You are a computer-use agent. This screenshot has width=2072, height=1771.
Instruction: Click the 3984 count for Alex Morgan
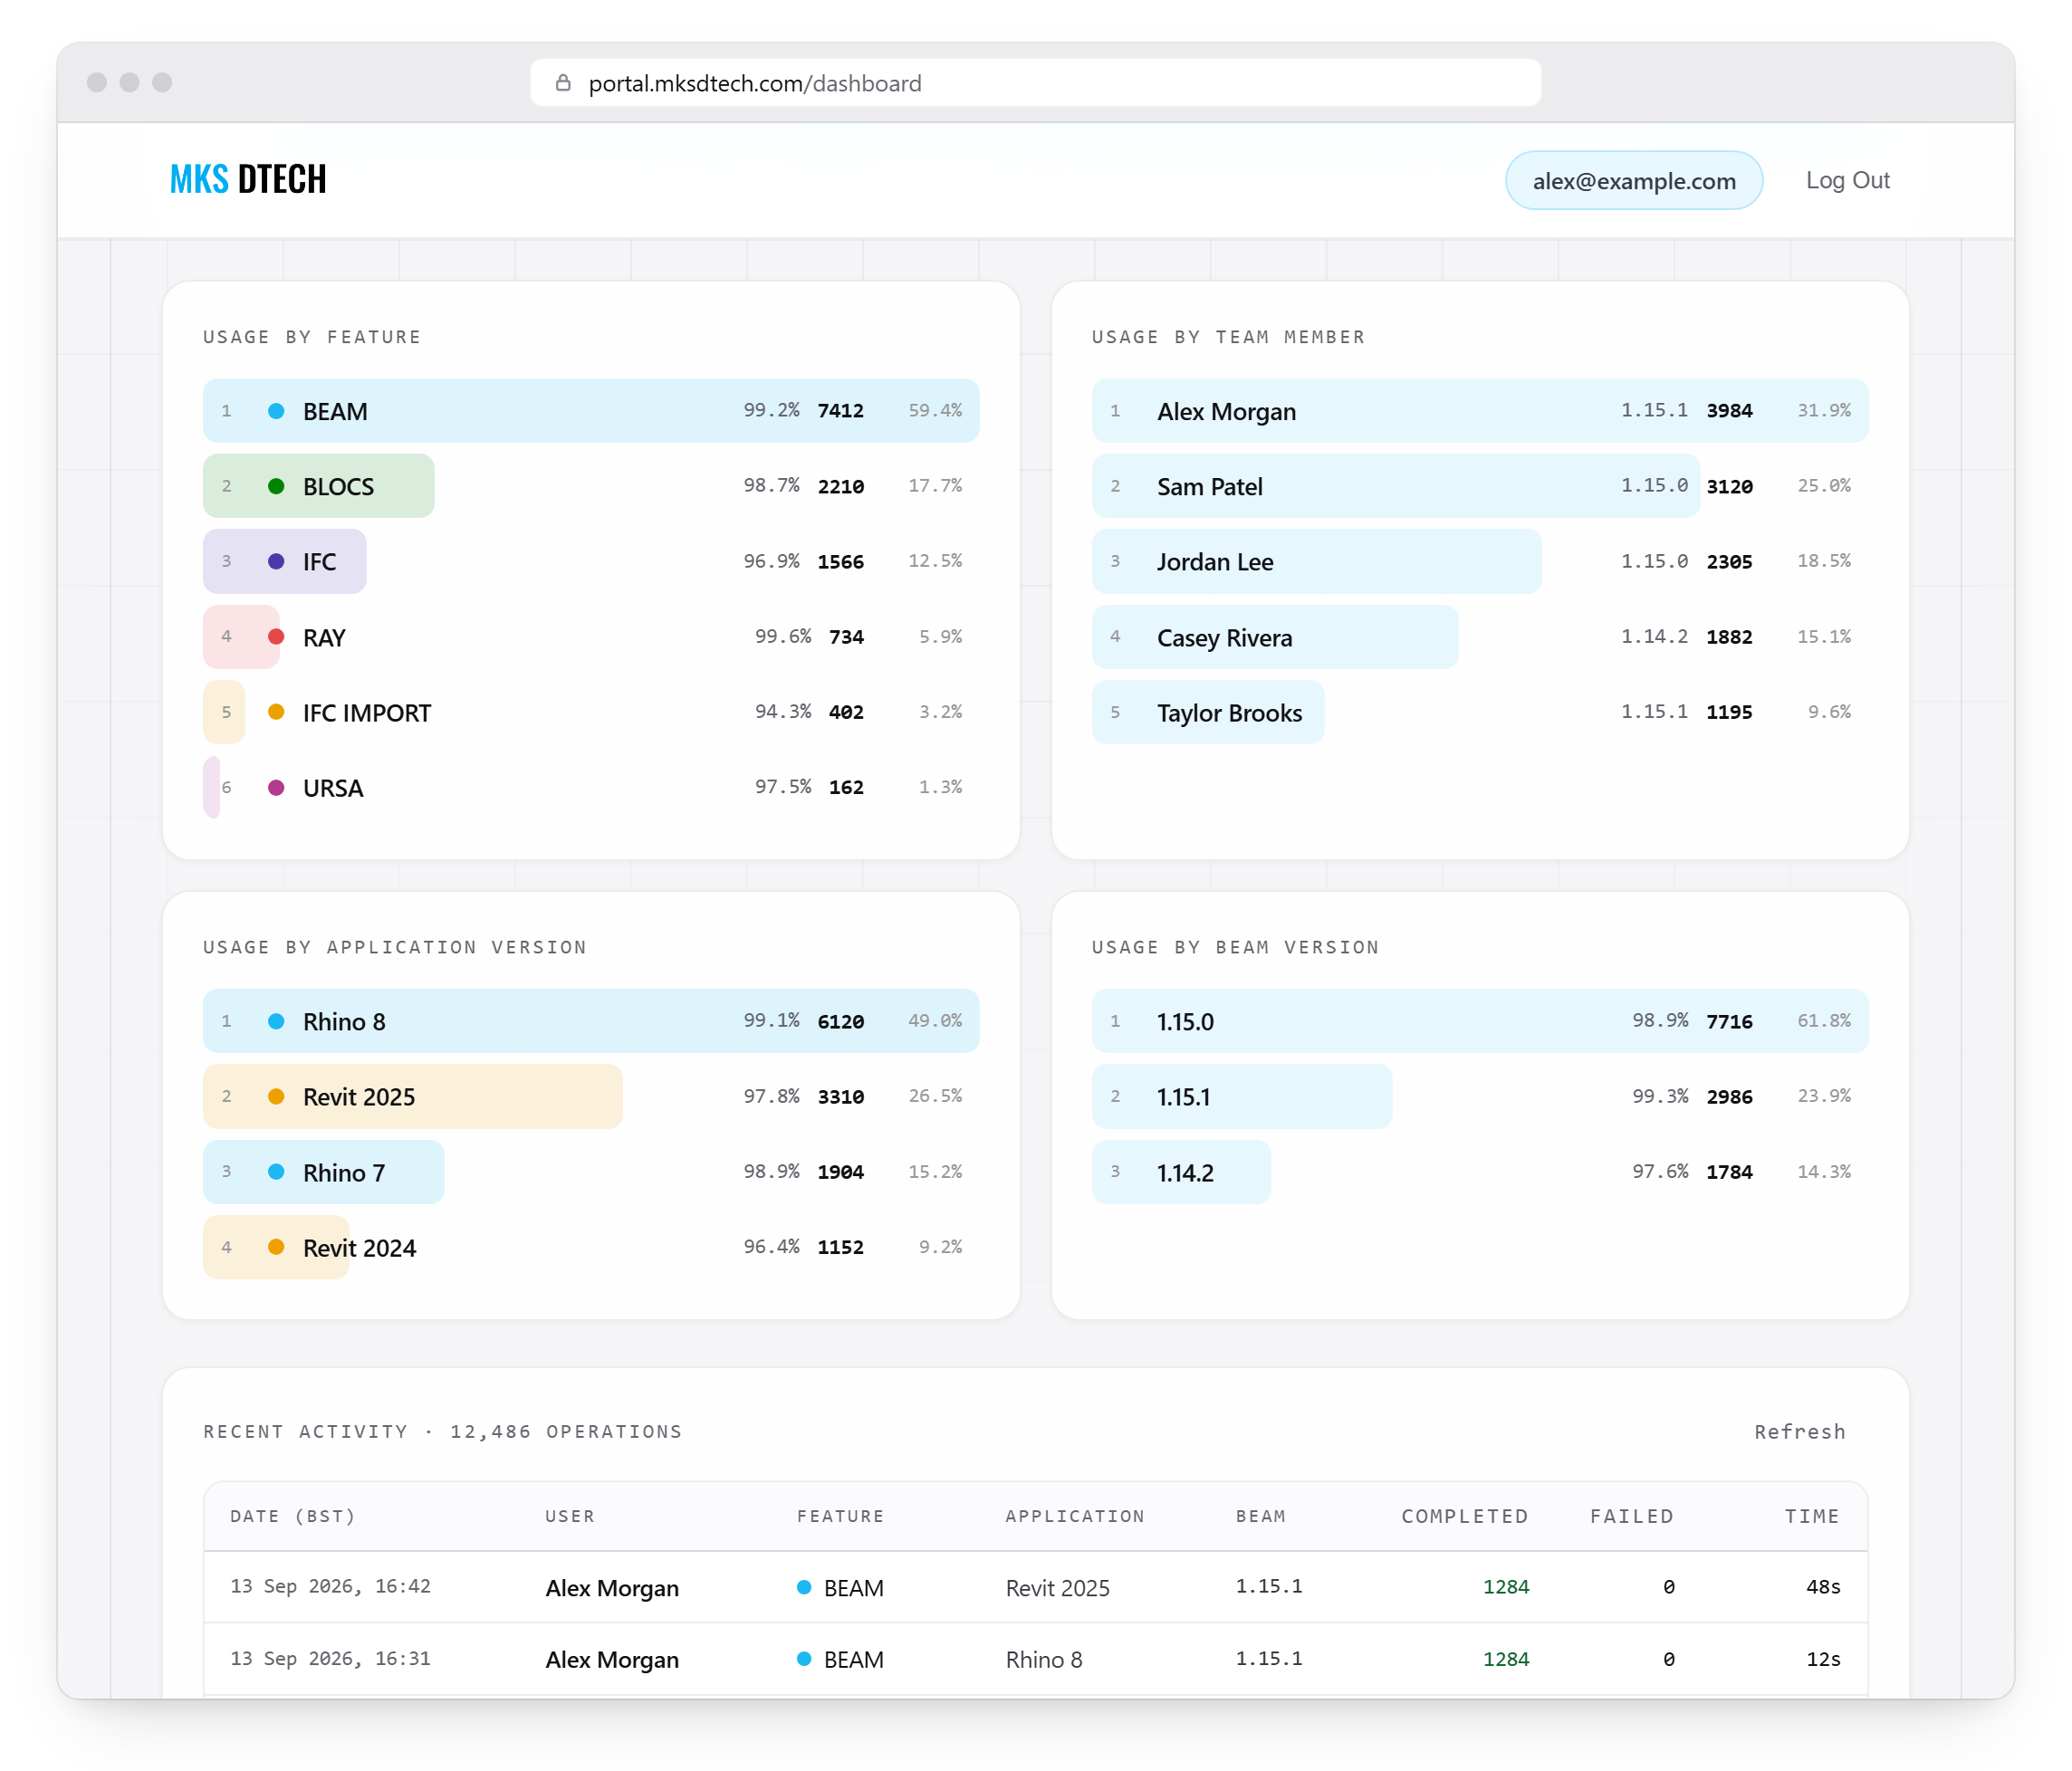pos(1729,411)
